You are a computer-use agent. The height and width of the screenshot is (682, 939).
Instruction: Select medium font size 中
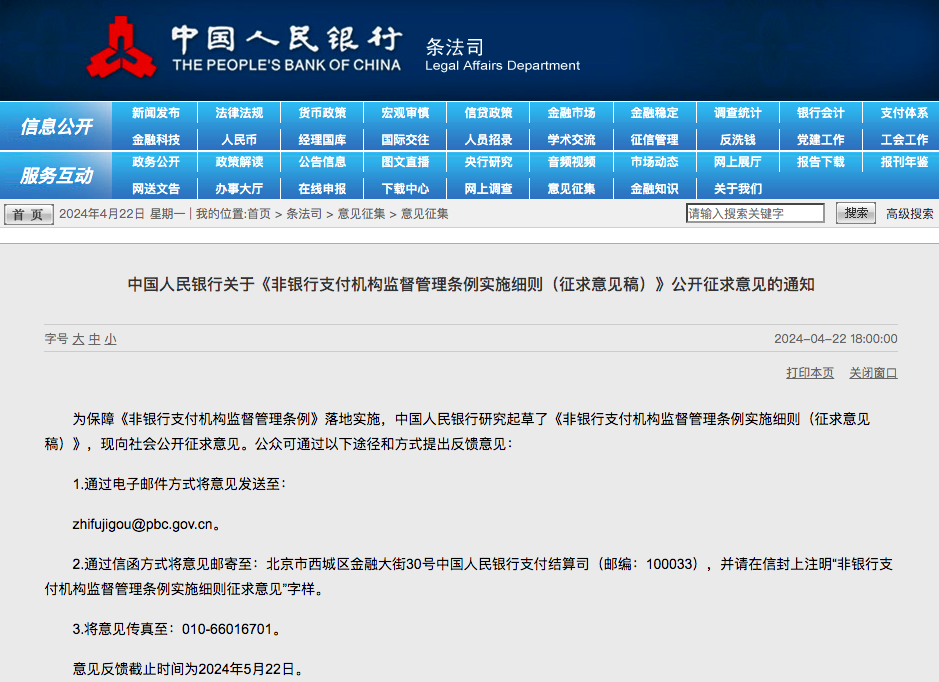[94, 339]
